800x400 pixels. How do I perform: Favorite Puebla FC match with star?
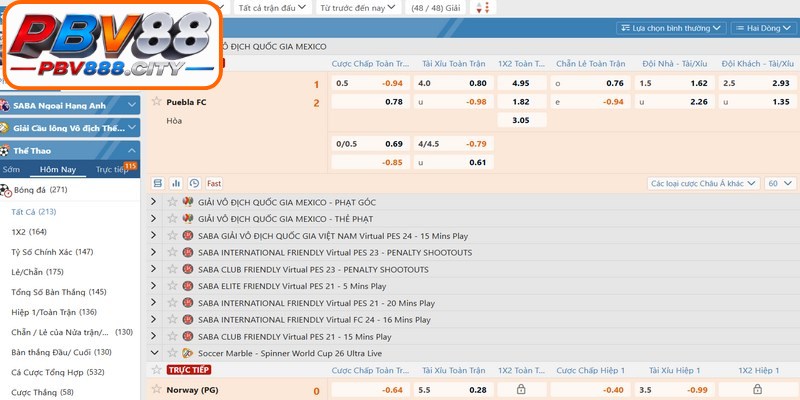point(157,101)
